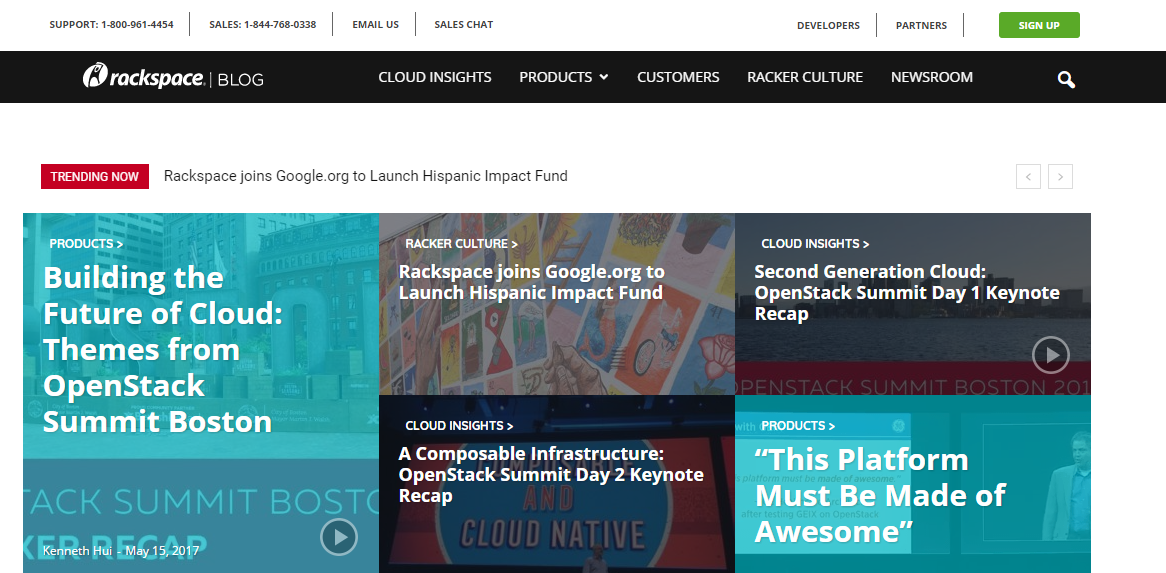Click the Rackspace Blog logo

(173, 77)
